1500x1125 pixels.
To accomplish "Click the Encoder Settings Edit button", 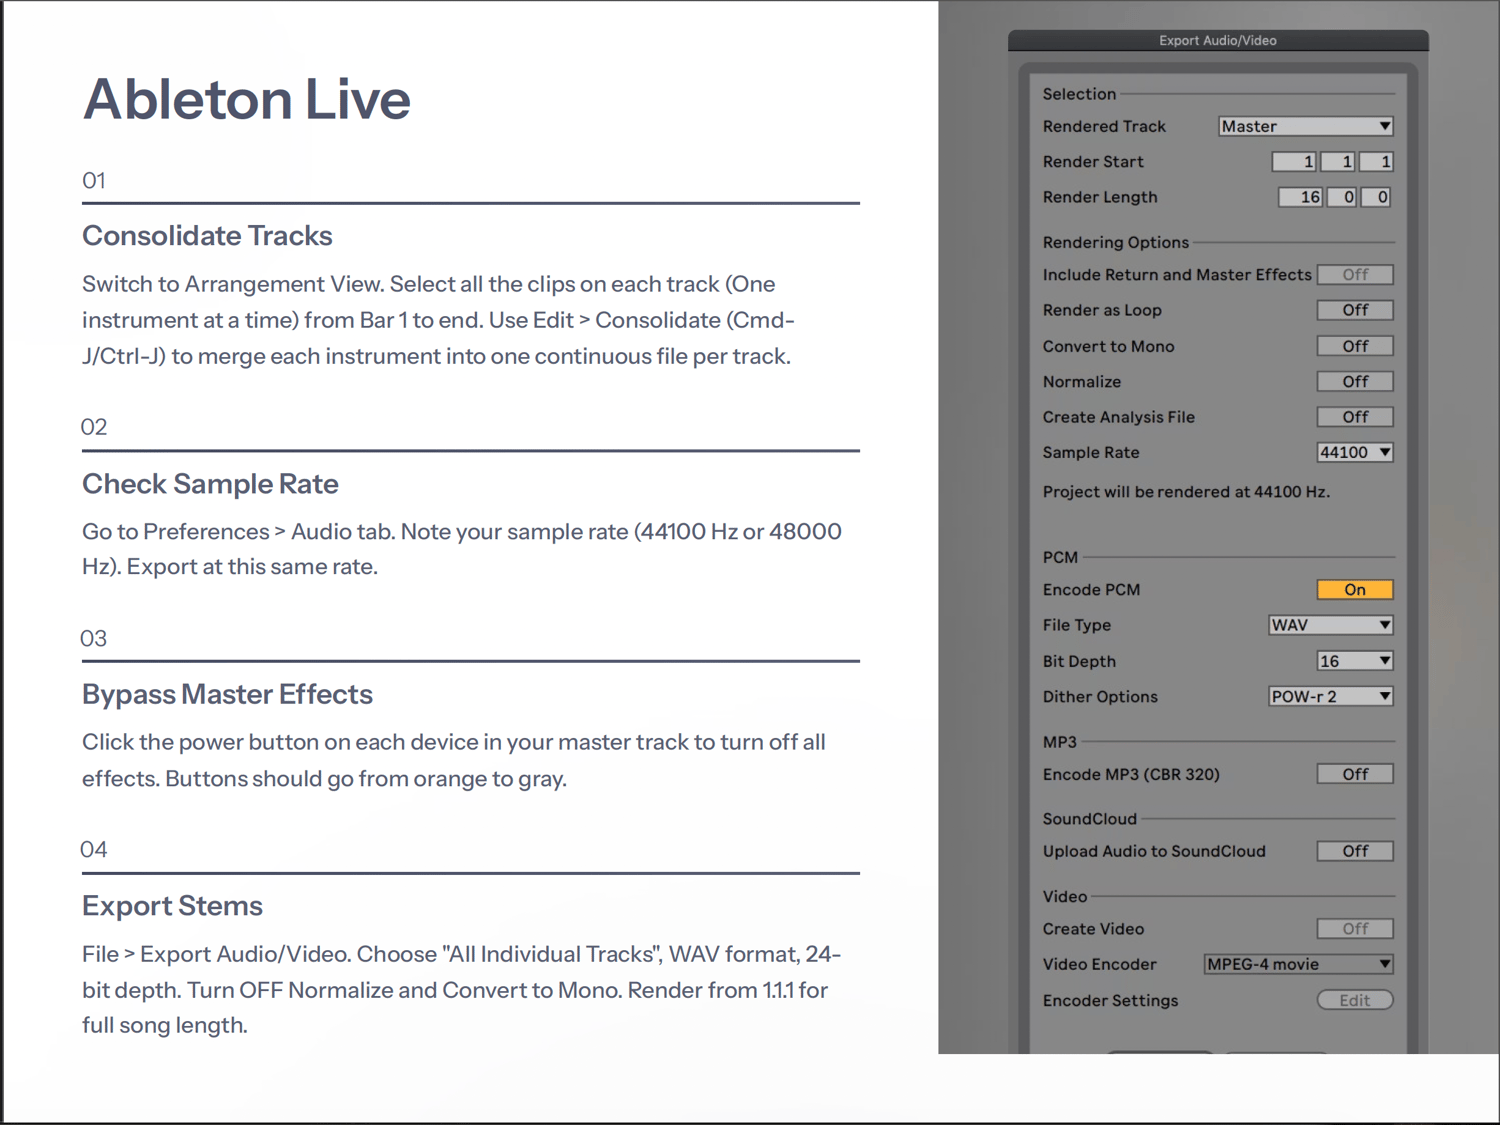I will coord(1355,1000).
